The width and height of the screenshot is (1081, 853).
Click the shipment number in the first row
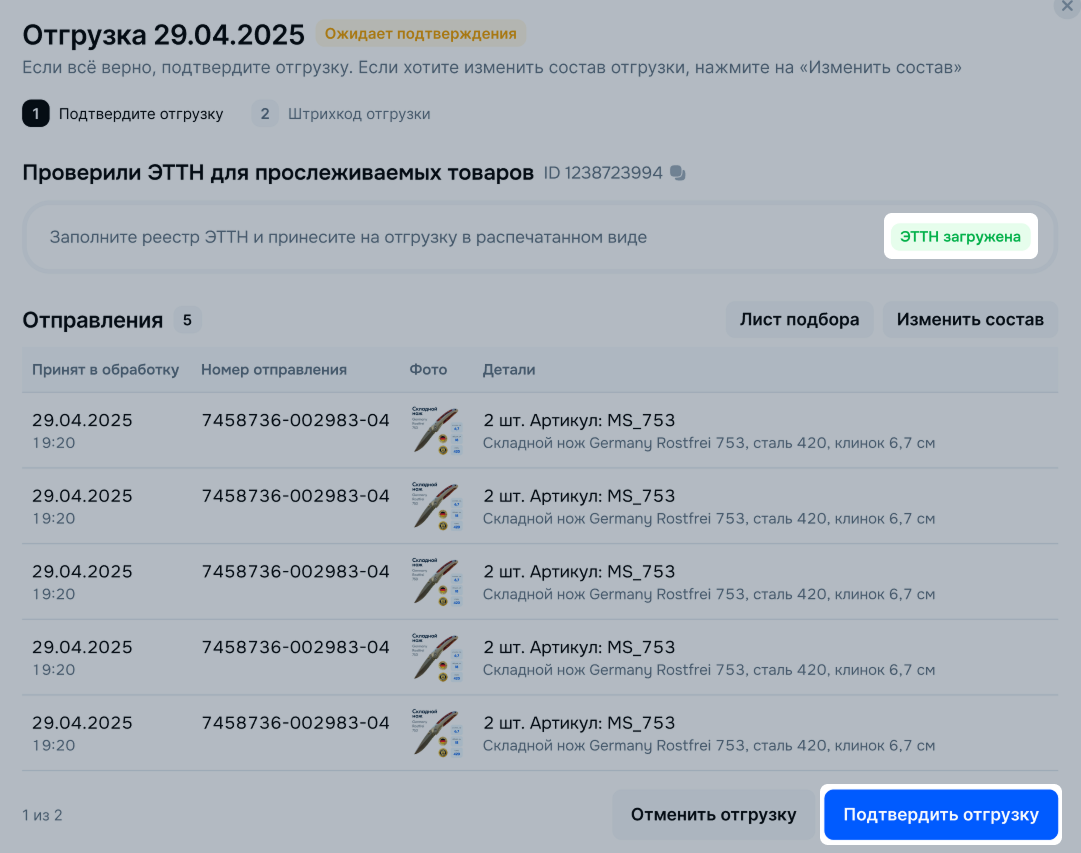(x=295, y=420)
